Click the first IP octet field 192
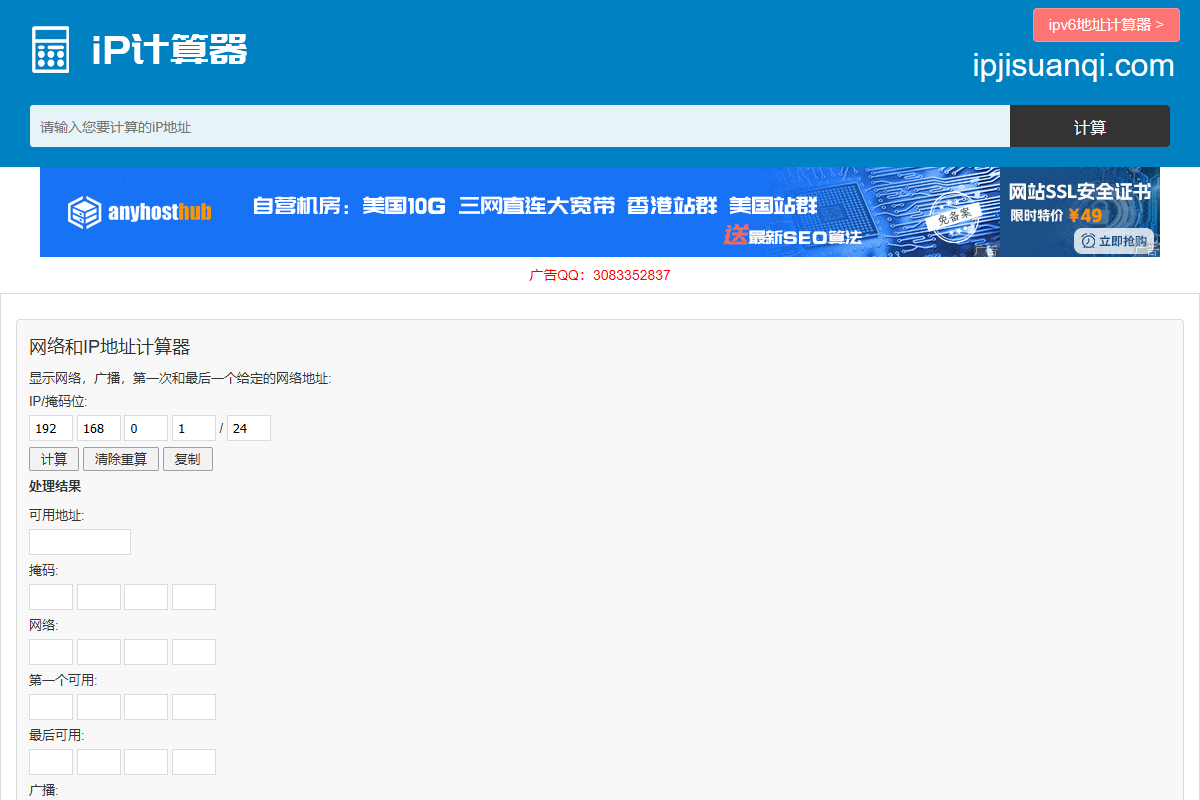1200x800 pixels. point(51,428)
